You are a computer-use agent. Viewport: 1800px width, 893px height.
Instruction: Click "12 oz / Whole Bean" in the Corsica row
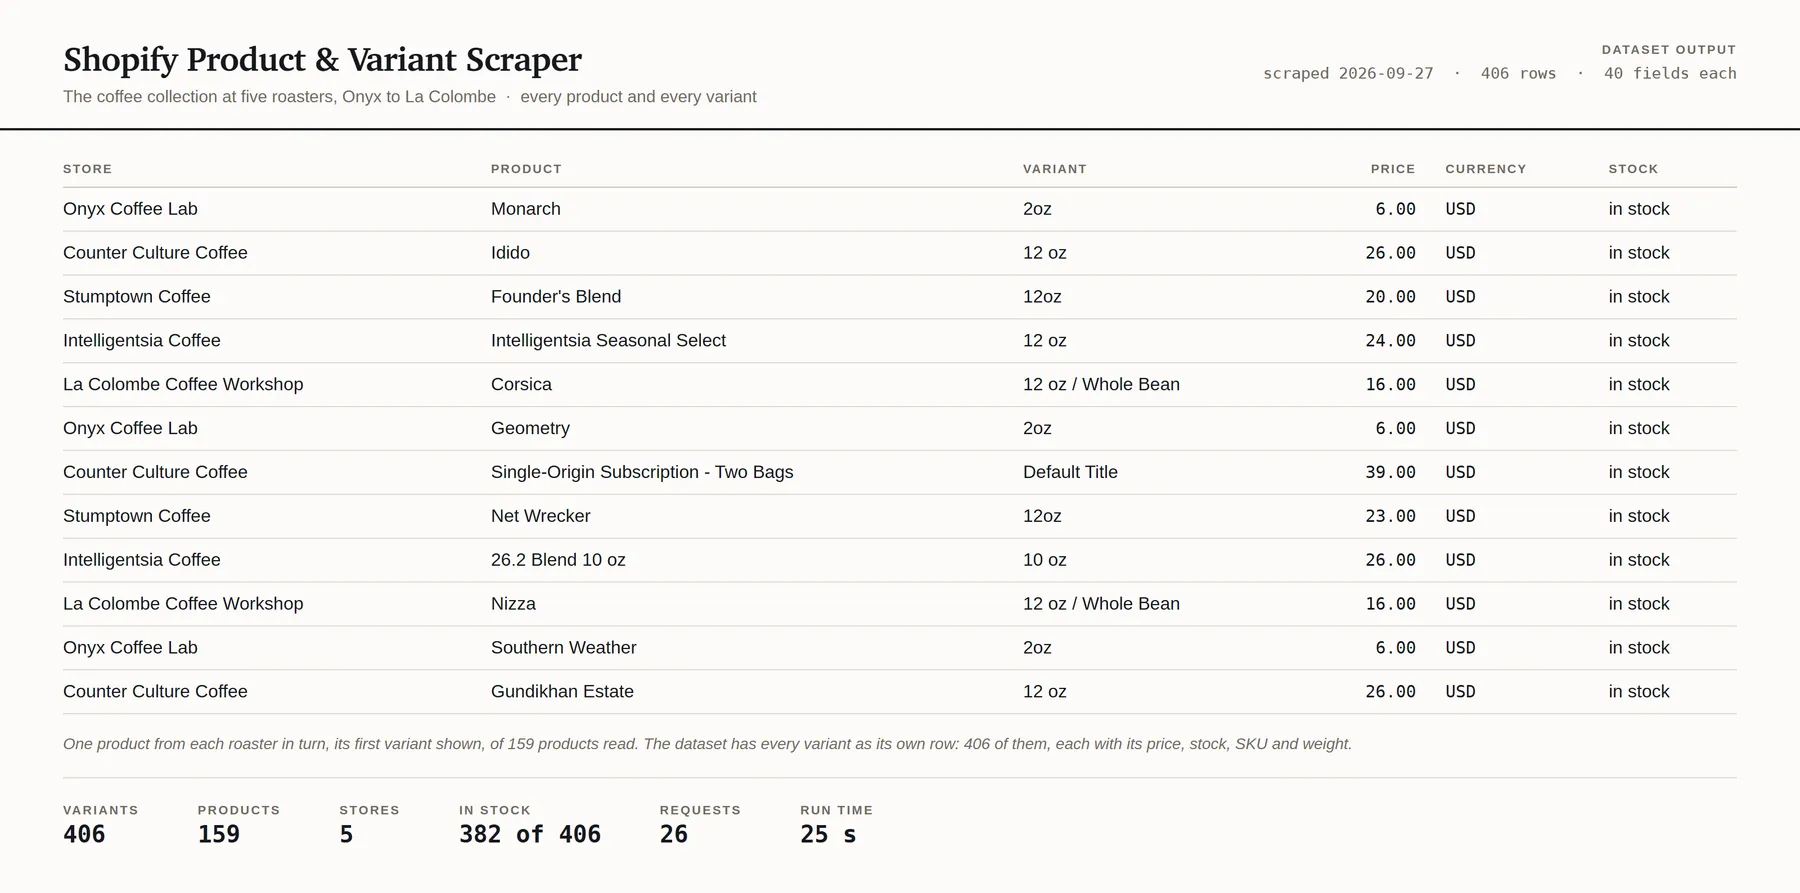1101,385
